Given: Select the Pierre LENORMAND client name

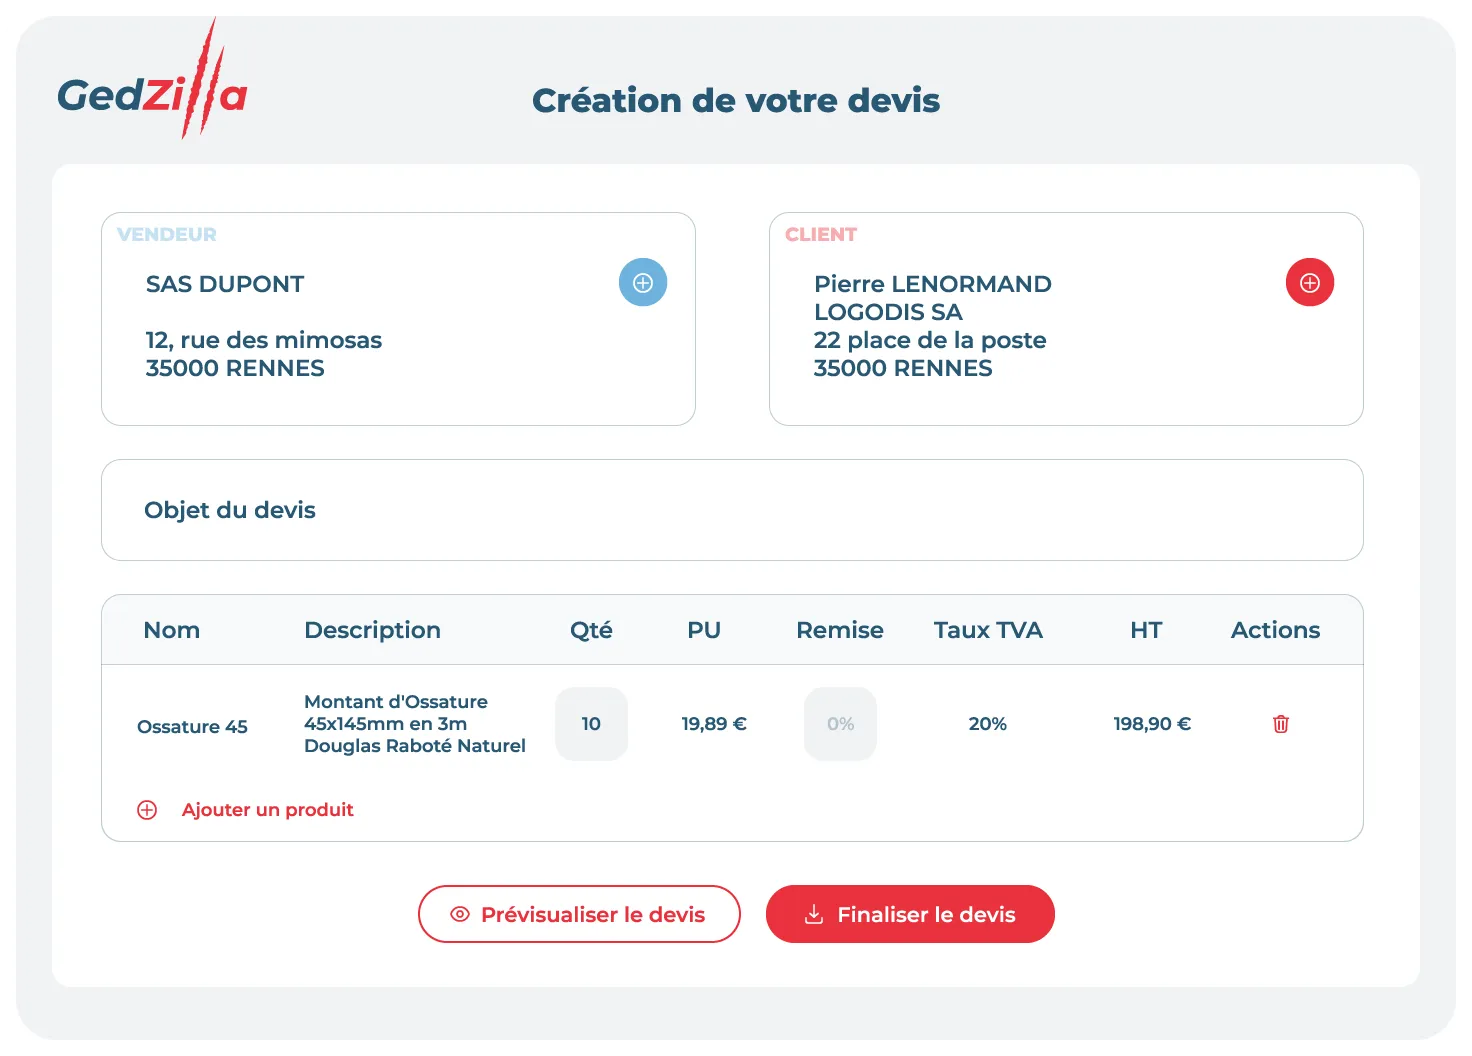Looking at the screenshot, I should click(x=933, y=284).
